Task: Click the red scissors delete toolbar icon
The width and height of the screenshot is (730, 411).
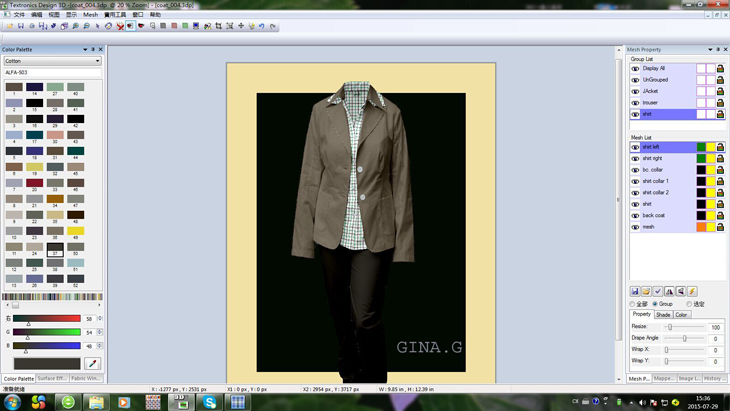Action: (120, 26)
